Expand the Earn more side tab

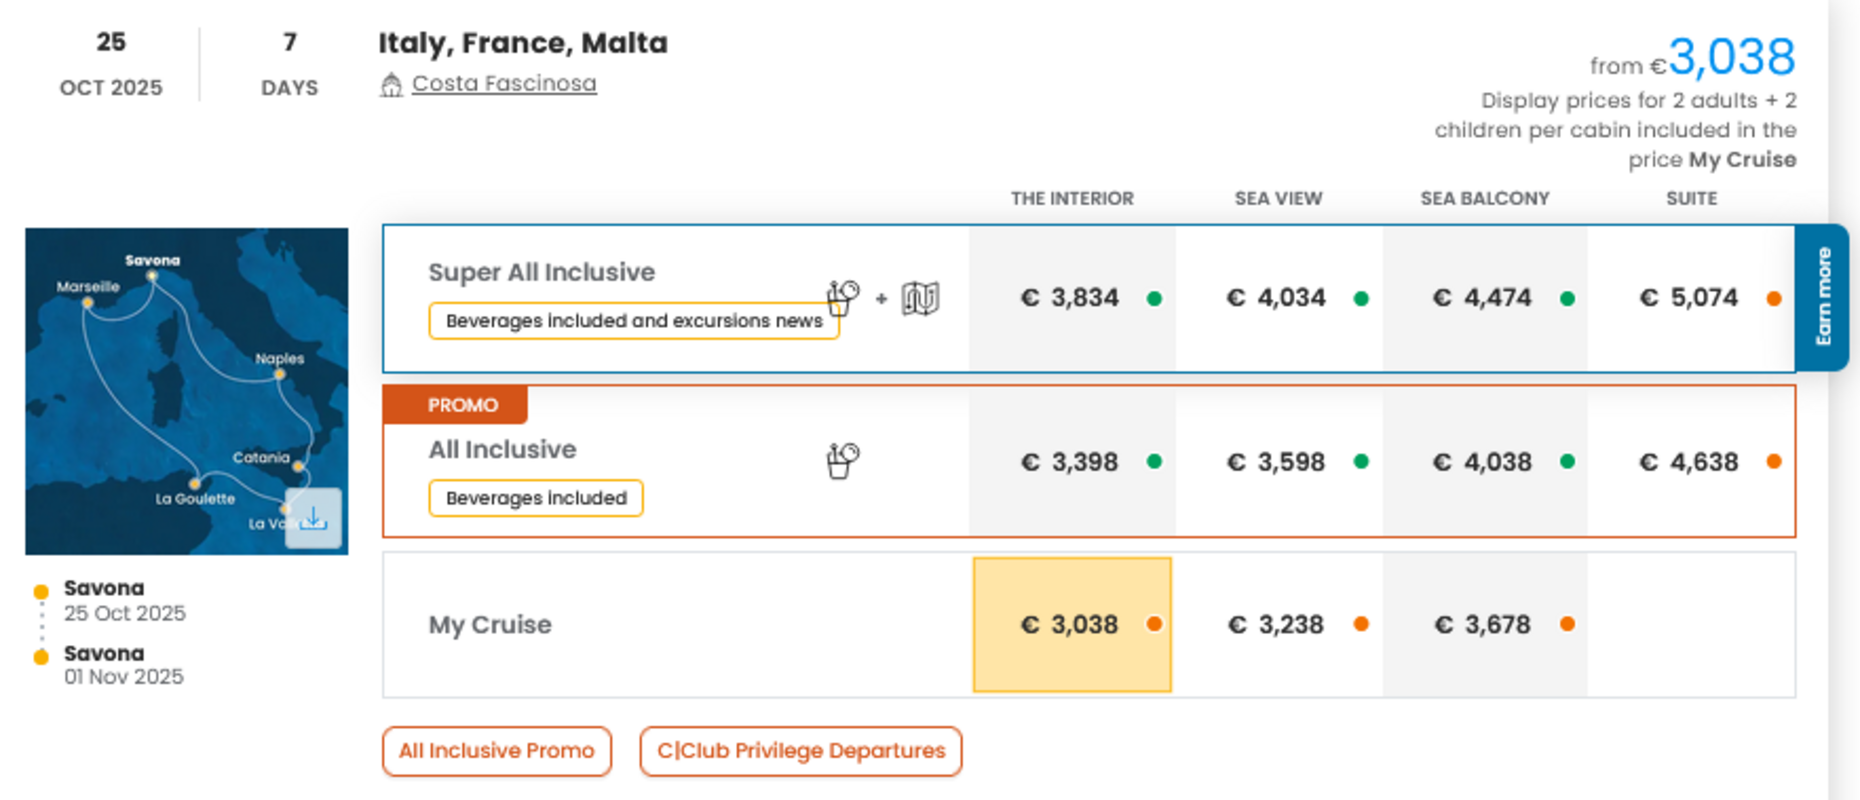pyautogui.click(x=1822, y=297)
